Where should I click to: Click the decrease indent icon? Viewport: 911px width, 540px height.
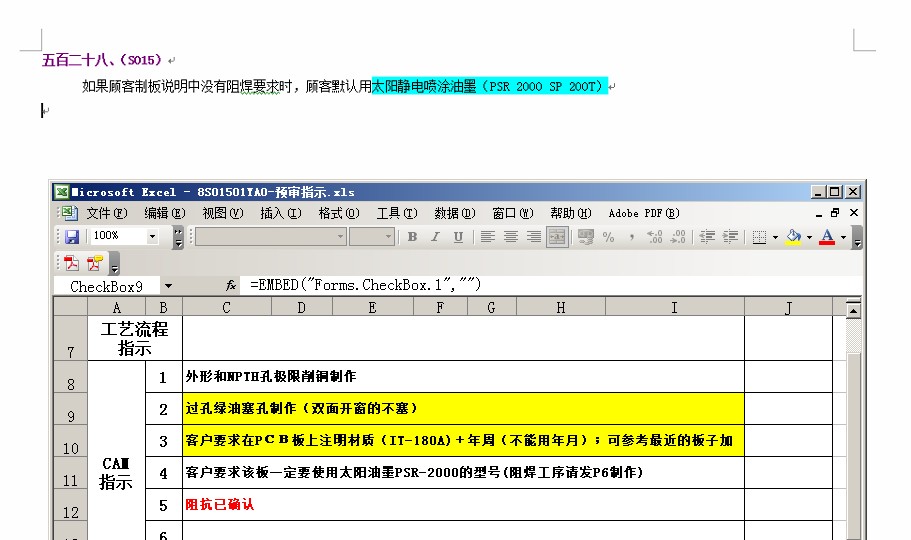[x=707, y=237]
